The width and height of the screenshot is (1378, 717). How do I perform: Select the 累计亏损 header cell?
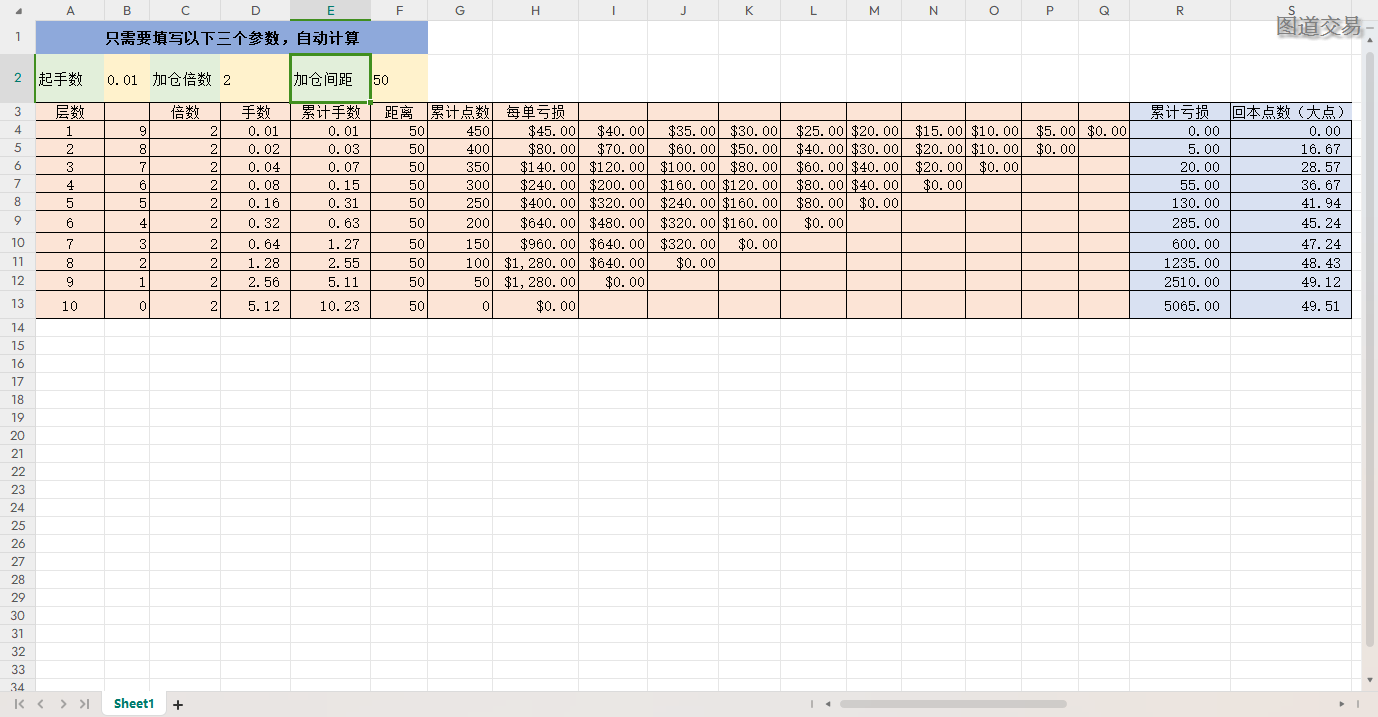coord(1179,112)
